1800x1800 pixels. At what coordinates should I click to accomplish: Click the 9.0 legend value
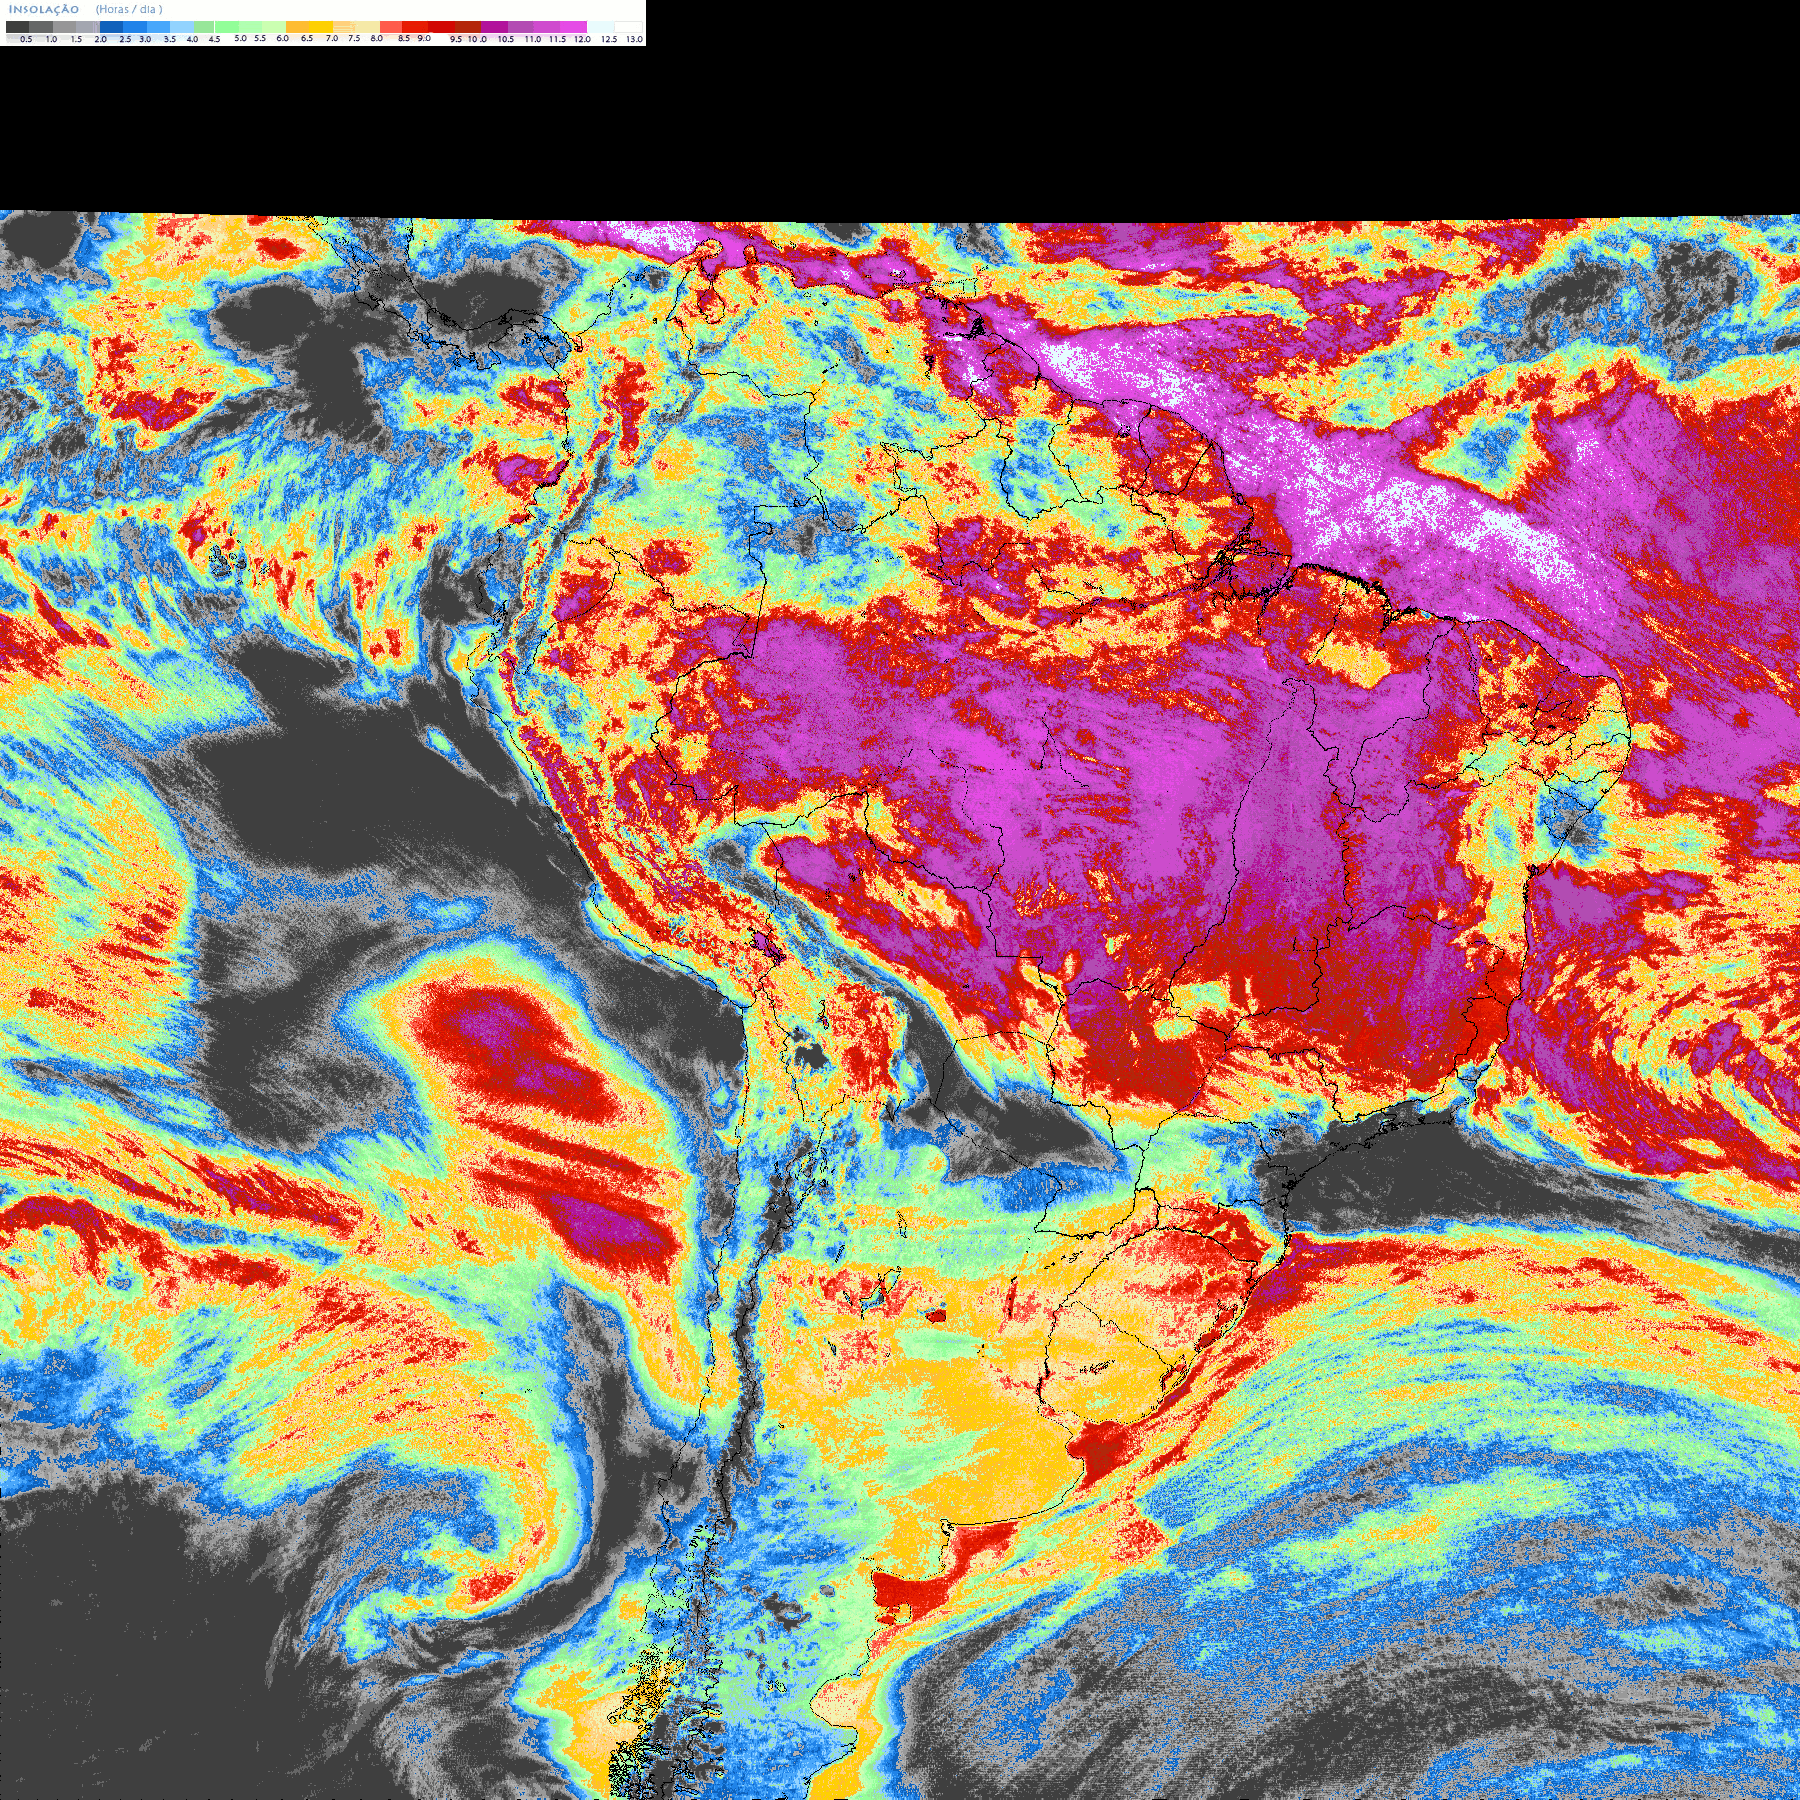(424, 38)
